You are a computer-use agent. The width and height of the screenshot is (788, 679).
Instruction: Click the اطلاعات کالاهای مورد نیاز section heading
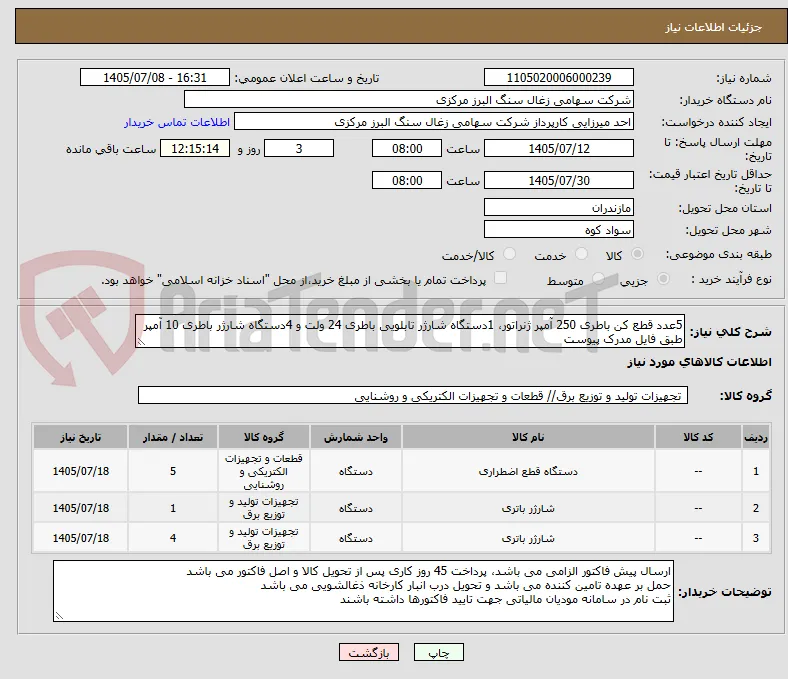[699, 362]
